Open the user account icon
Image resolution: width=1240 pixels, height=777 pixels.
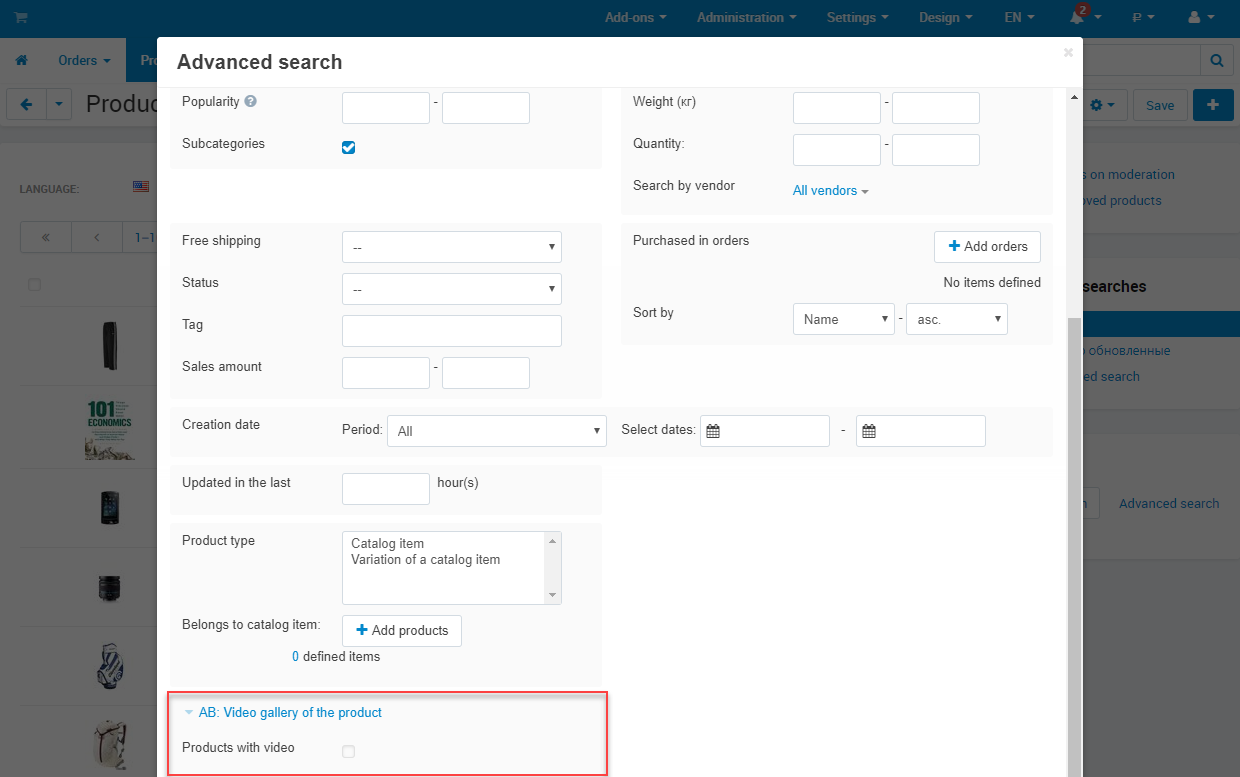point(1197,17)
